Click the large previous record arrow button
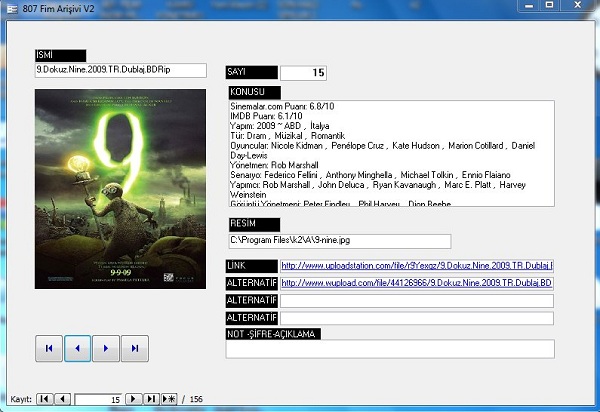 coord(78,348)
